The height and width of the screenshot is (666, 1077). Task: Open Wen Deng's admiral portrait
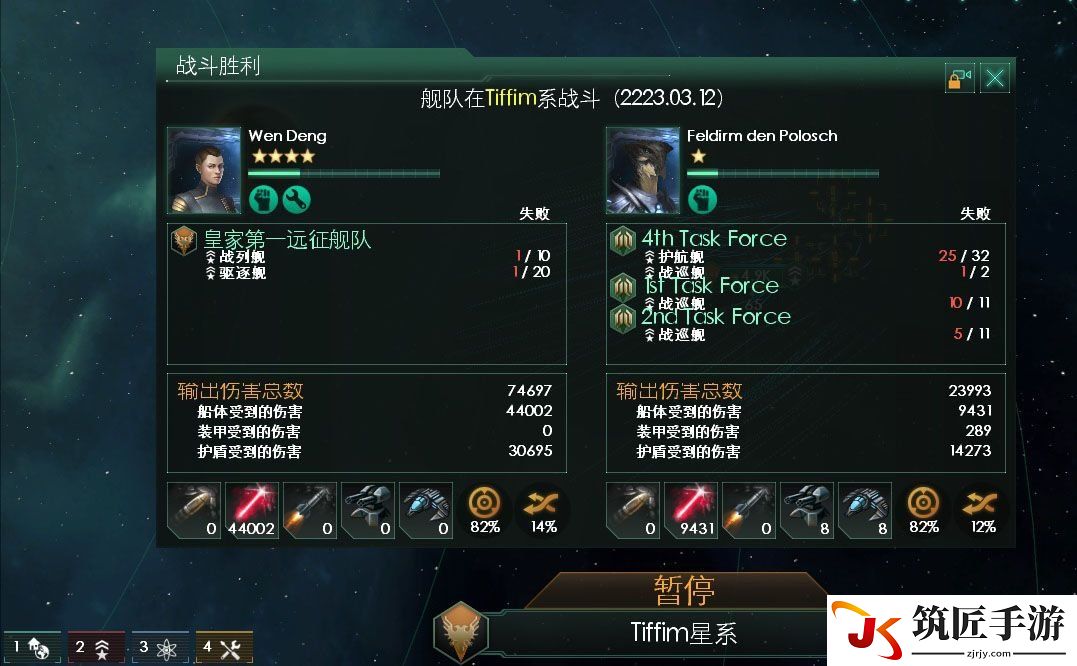pyautogui.click(x=204, y=170)
